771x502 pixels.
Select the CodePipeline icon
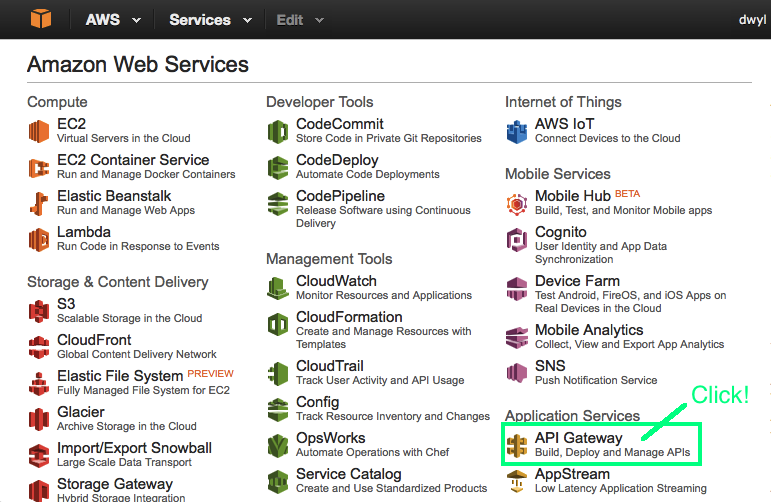(278, 204)
